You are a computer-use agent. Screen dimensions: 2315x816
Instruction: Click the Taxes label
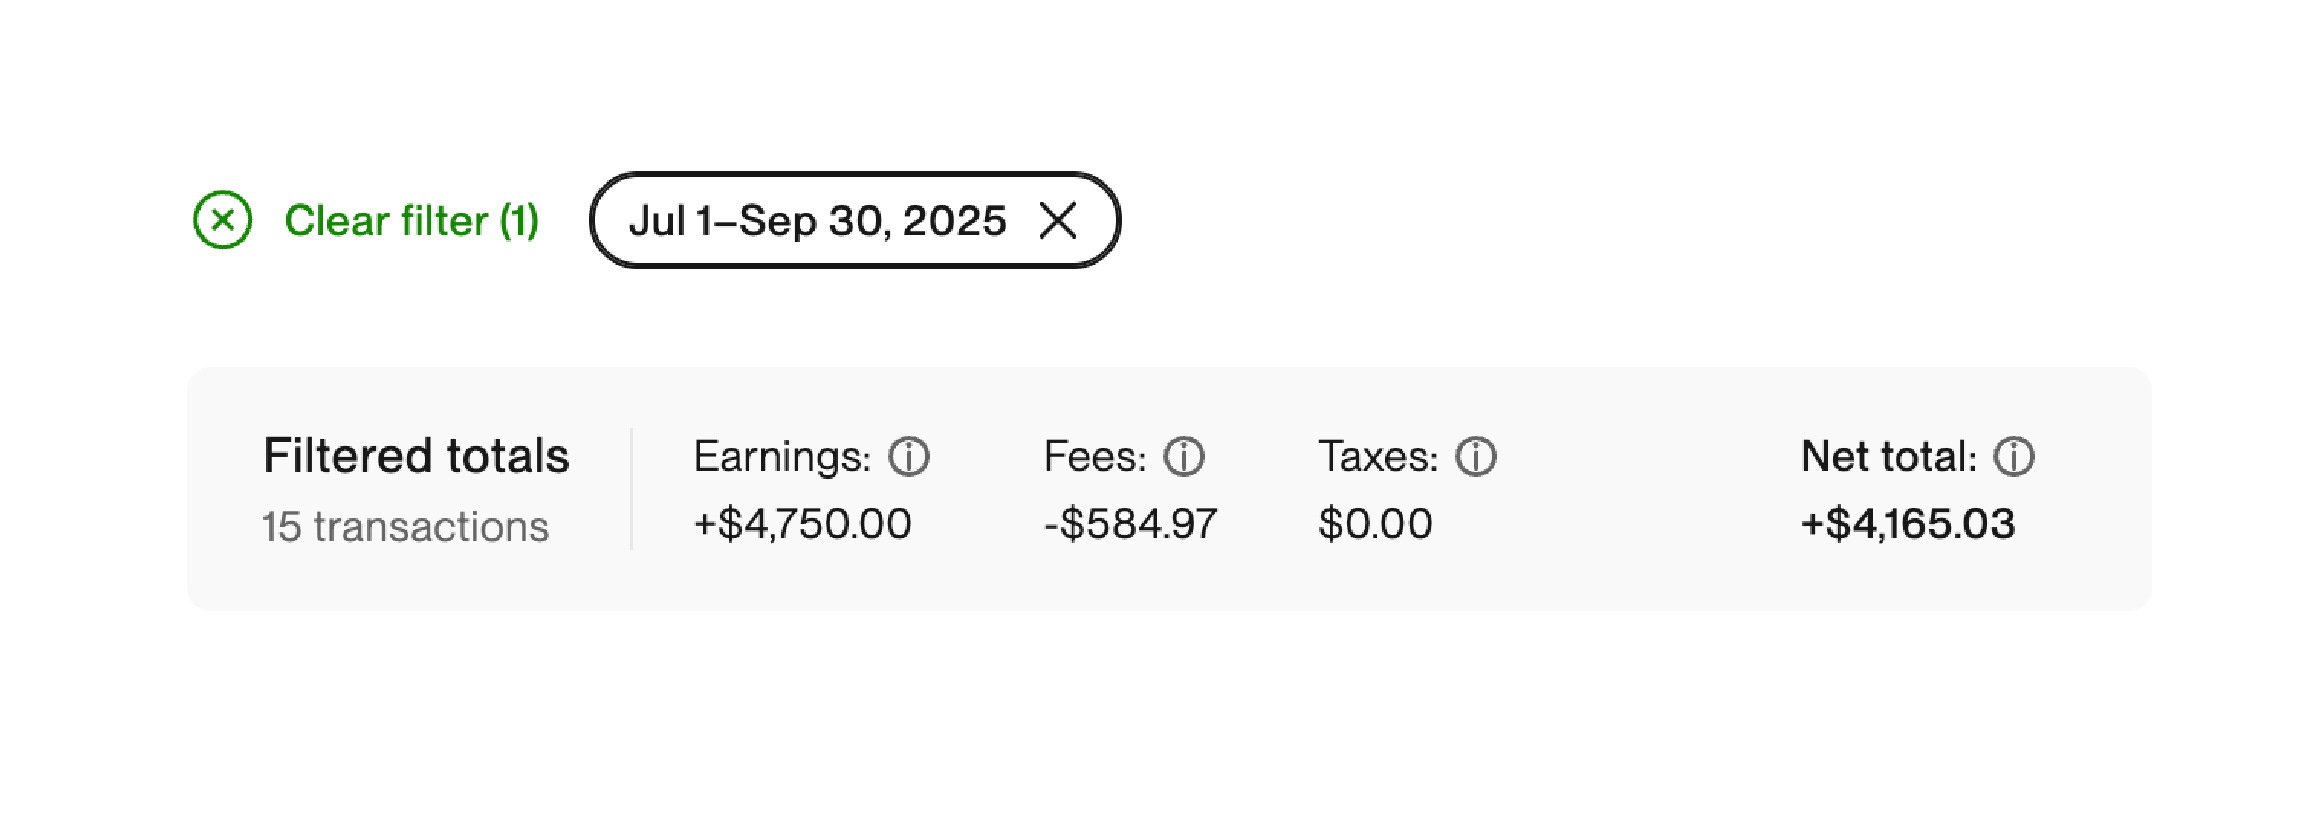point(1378,457)
